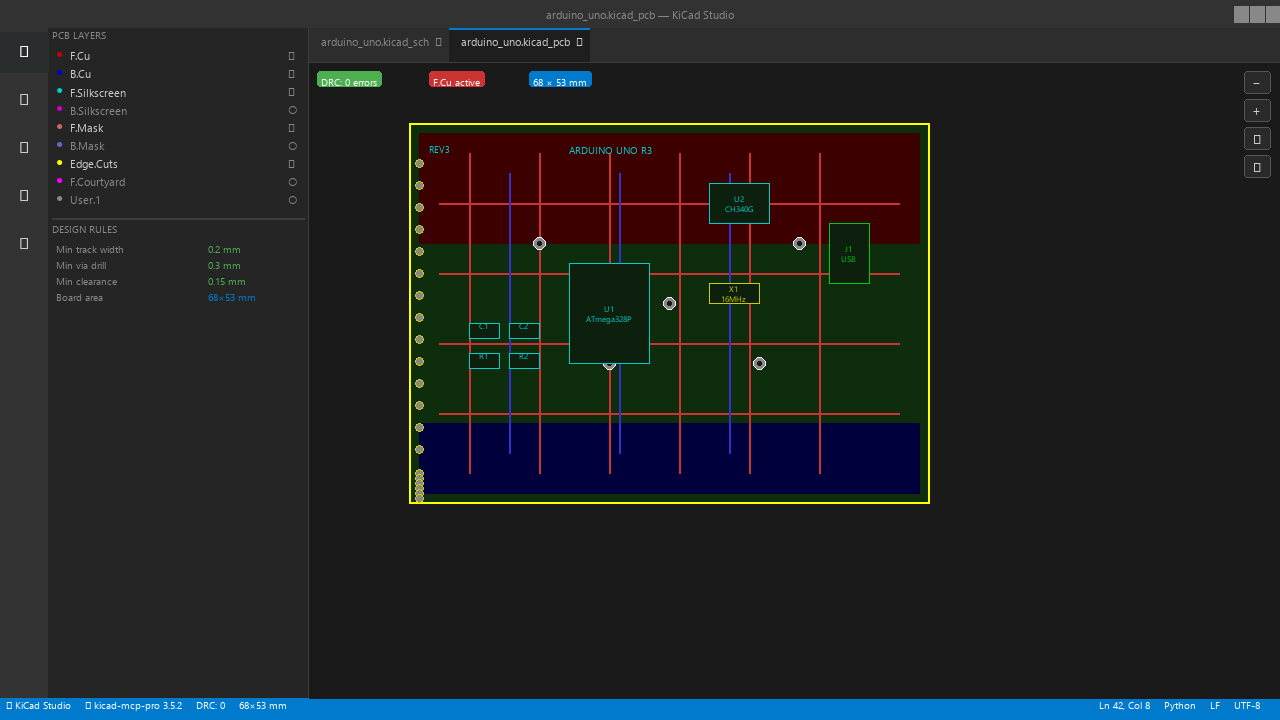Viewport: 1280px width, 720px height.
Task: Click the red F.Cu active badge
Action: [457, 80]
